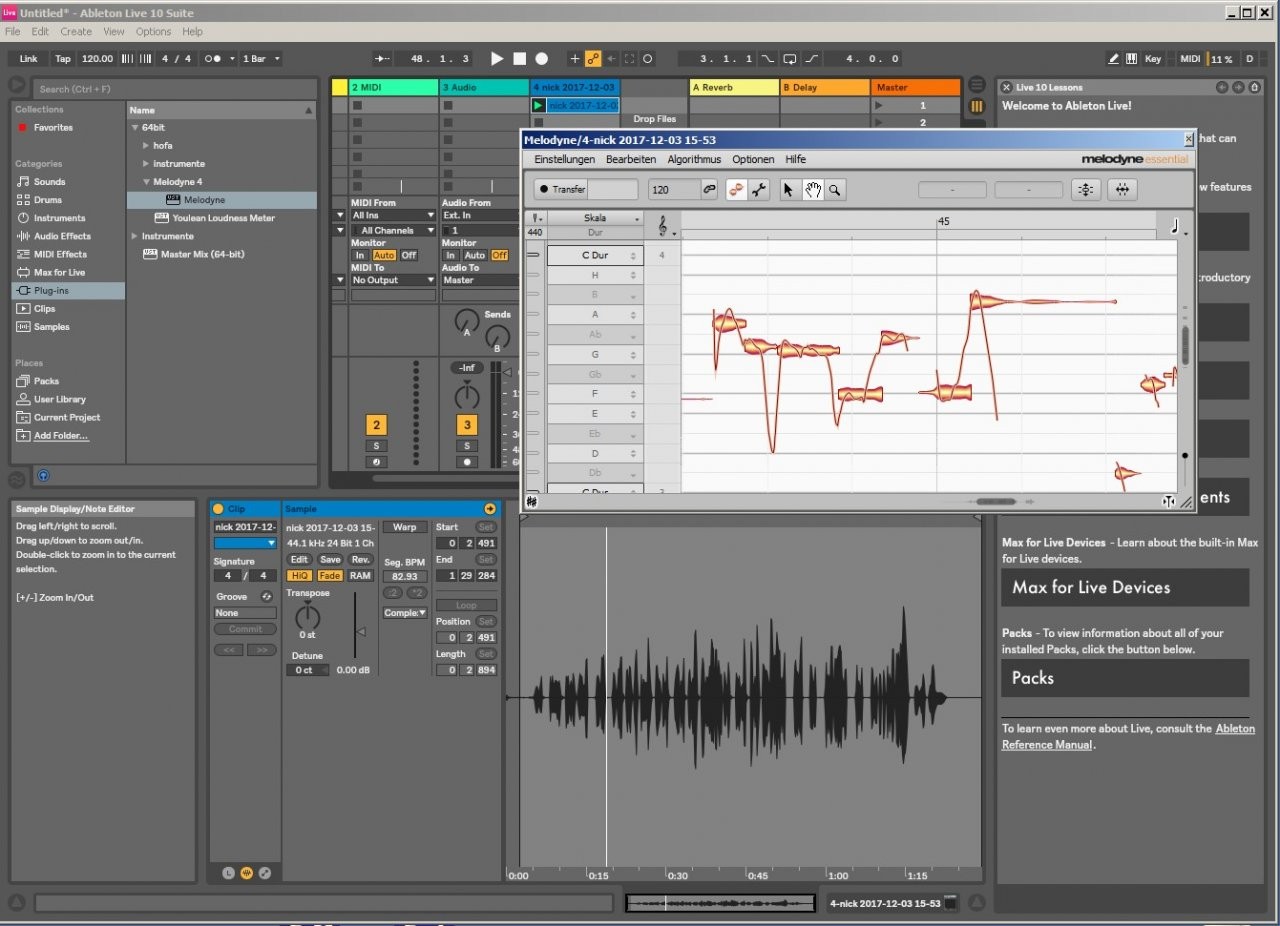The height and width of the screenshot is (926, 1280).
Task: Disable the Fade toggle in Sample panel
Action: (330, 576)
